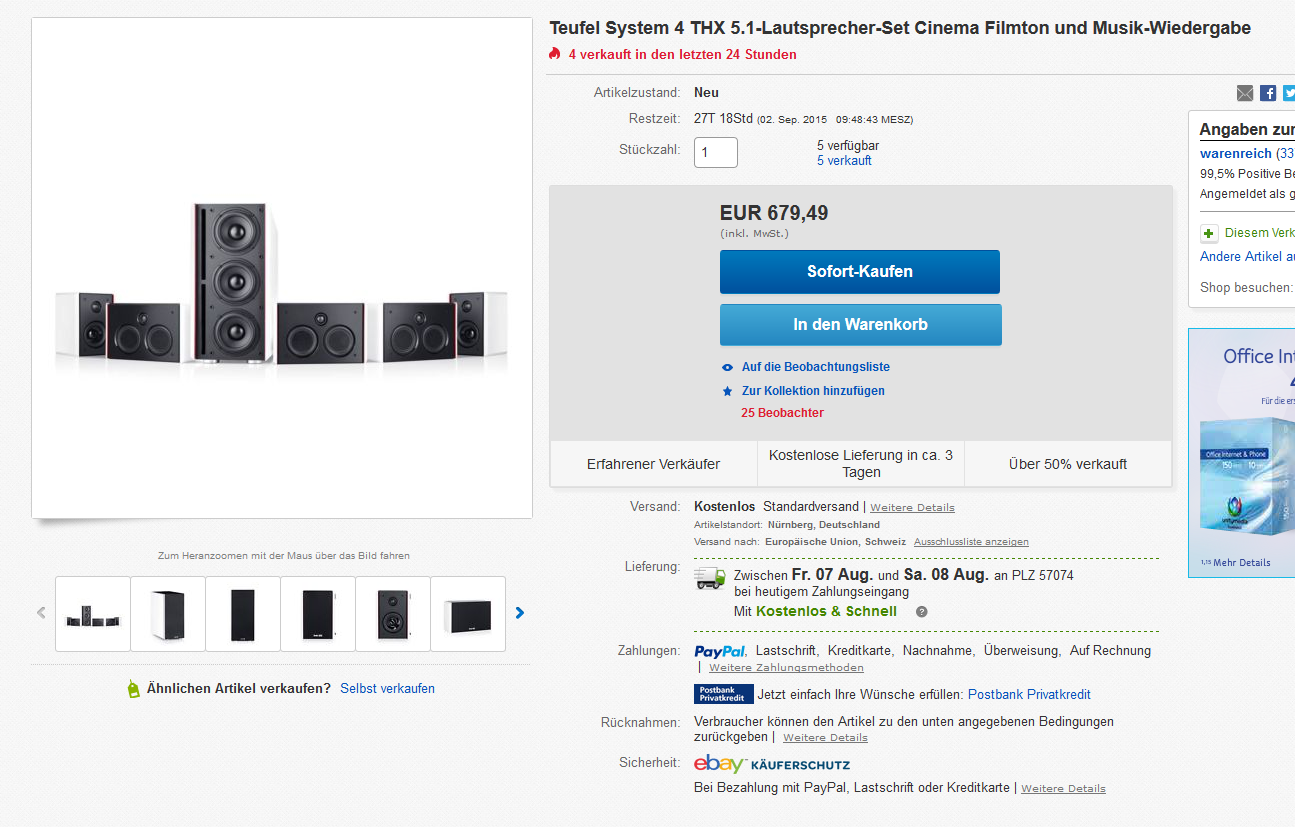1295x827 pixels.
Task: Open the Weitere Zahlungsmethoden link
Action: pos(786,668)
